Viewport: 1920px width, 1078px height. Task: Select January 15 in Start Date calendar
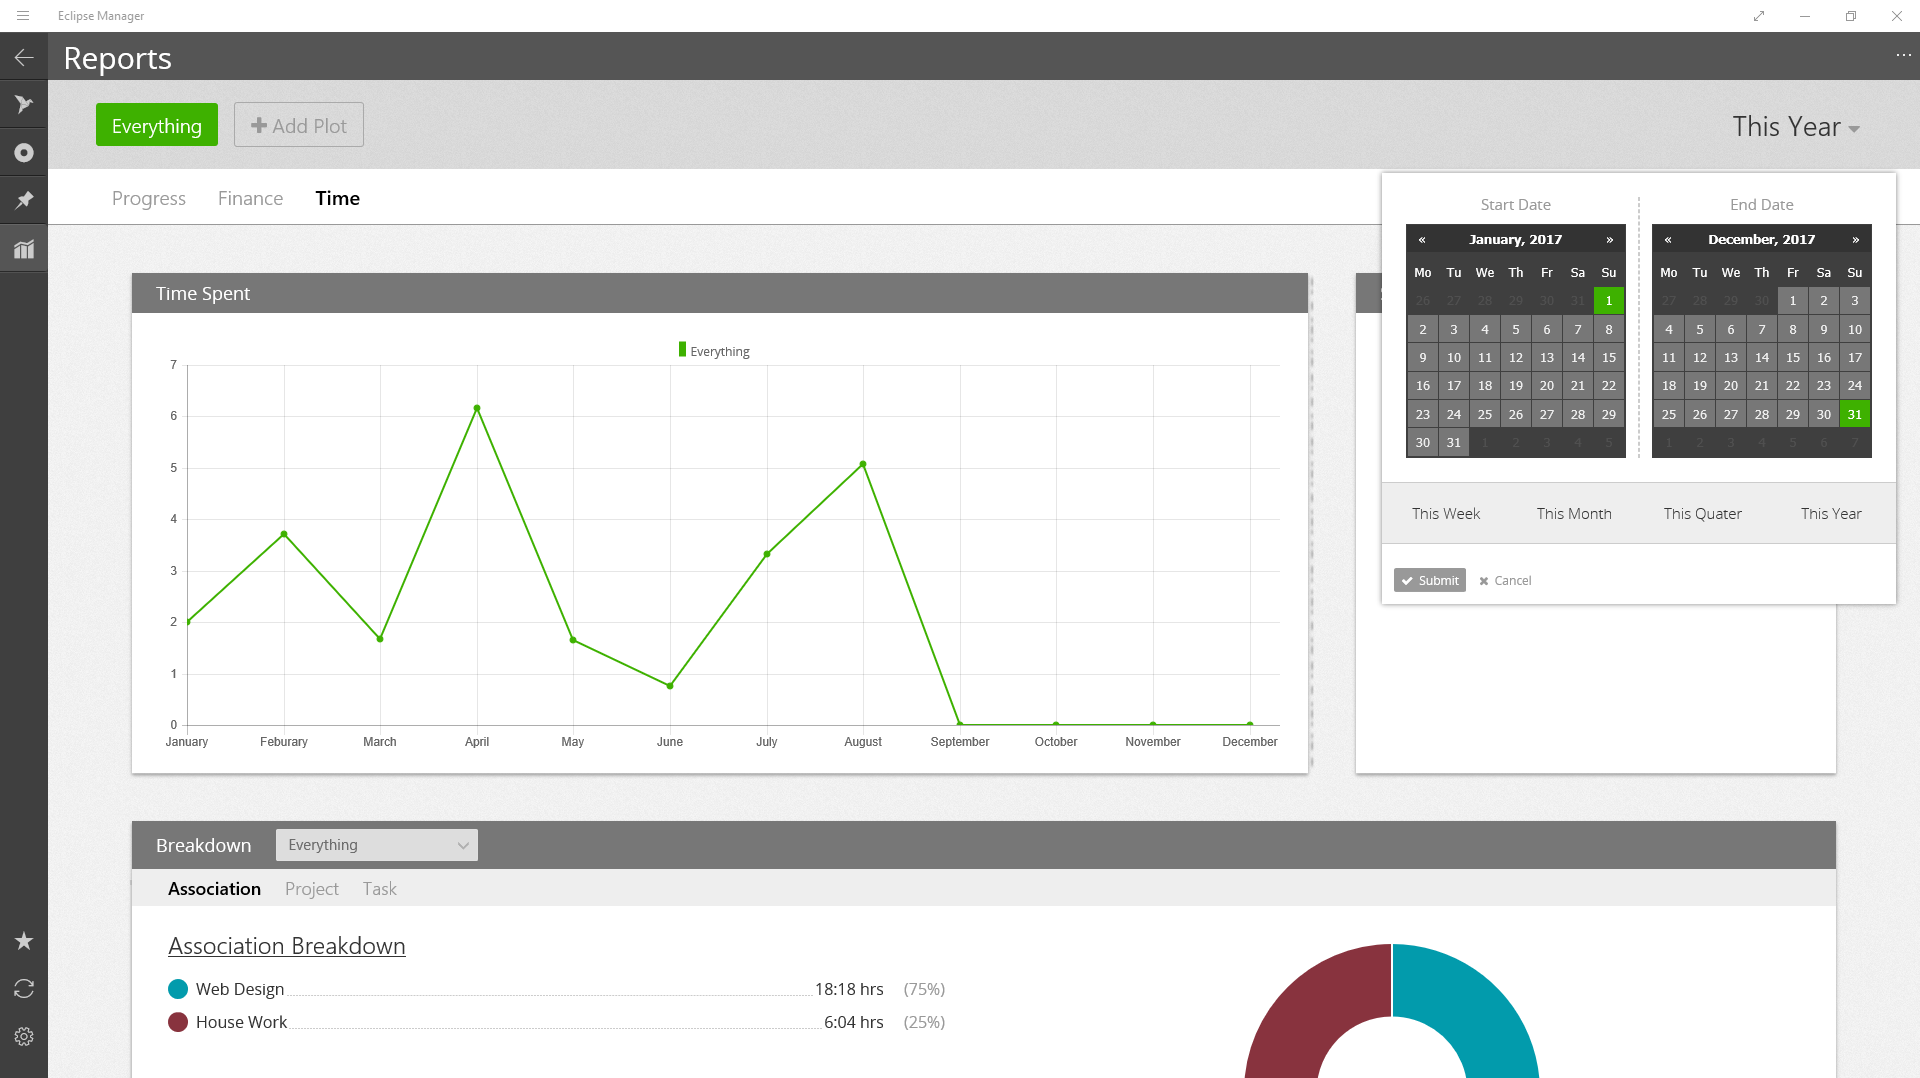coord(1608,358)
